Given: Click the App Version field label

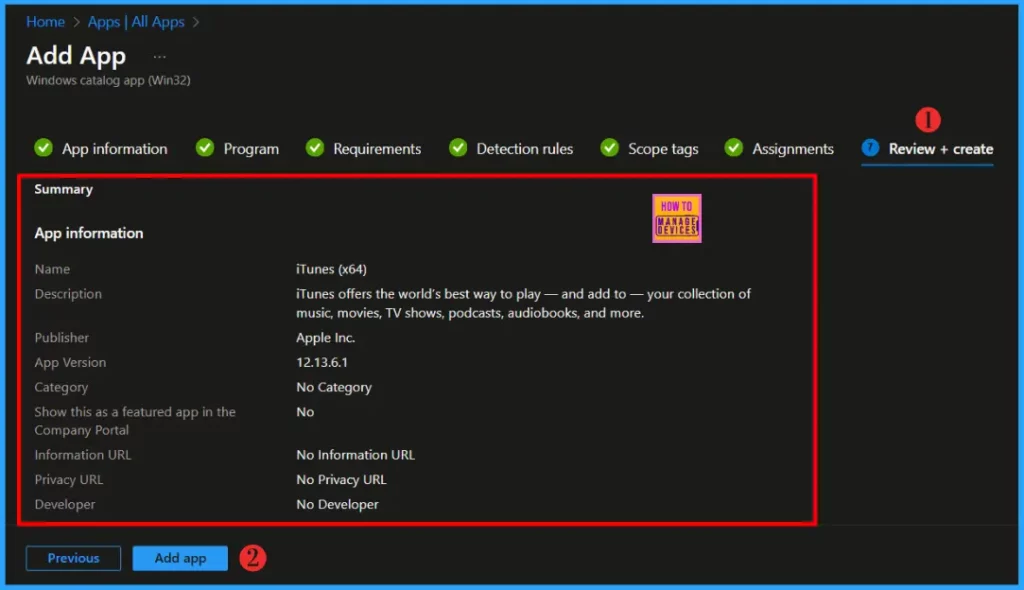Looking at the screenshot, I should coord(70,363).
